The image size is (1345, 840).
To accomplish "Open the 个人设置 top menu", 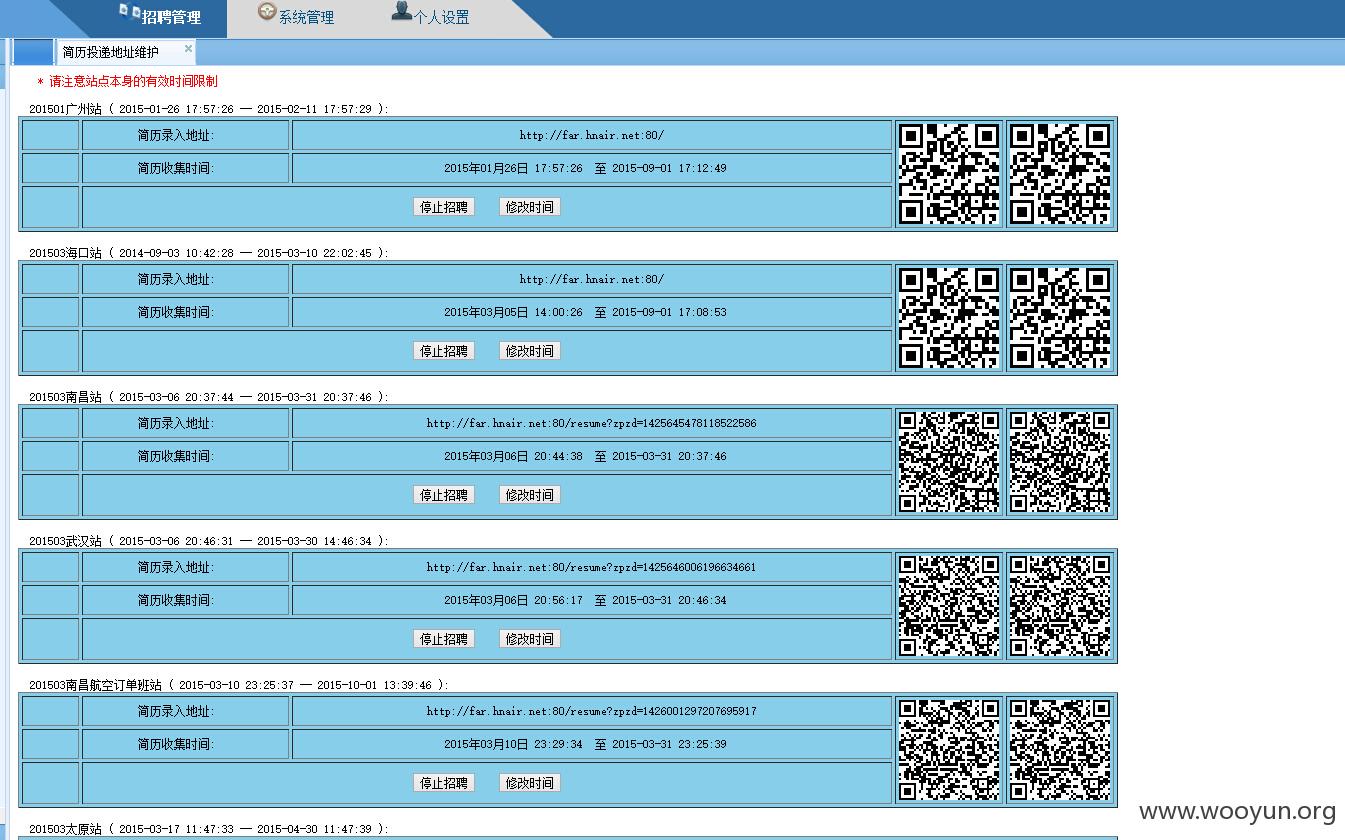I will click(x=441, y=17).
